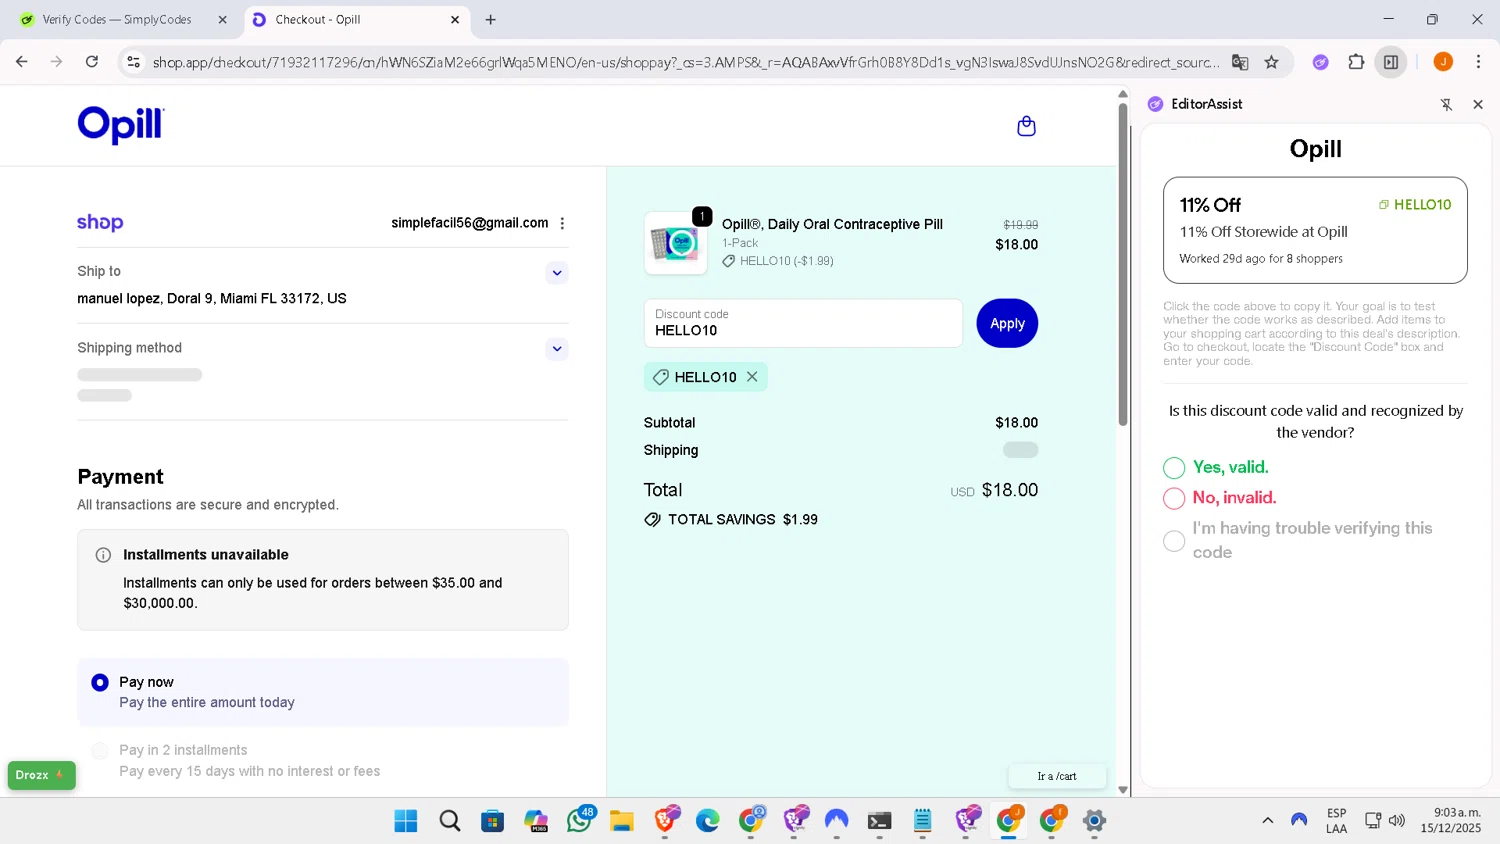This screenshot has height=844, width=1500.
Task: Mark the code as Yes, valid
Action: (1174, 468)
